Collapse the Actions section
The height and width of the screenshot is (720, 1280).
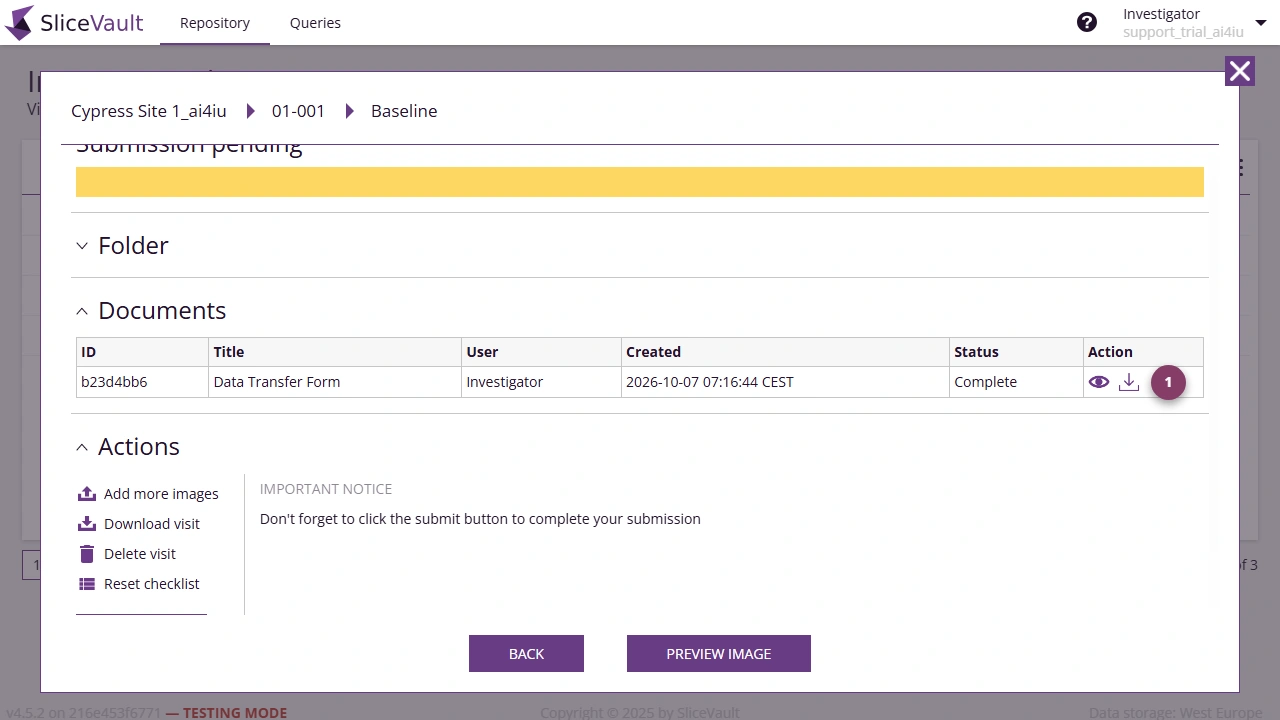pos(82,447)
